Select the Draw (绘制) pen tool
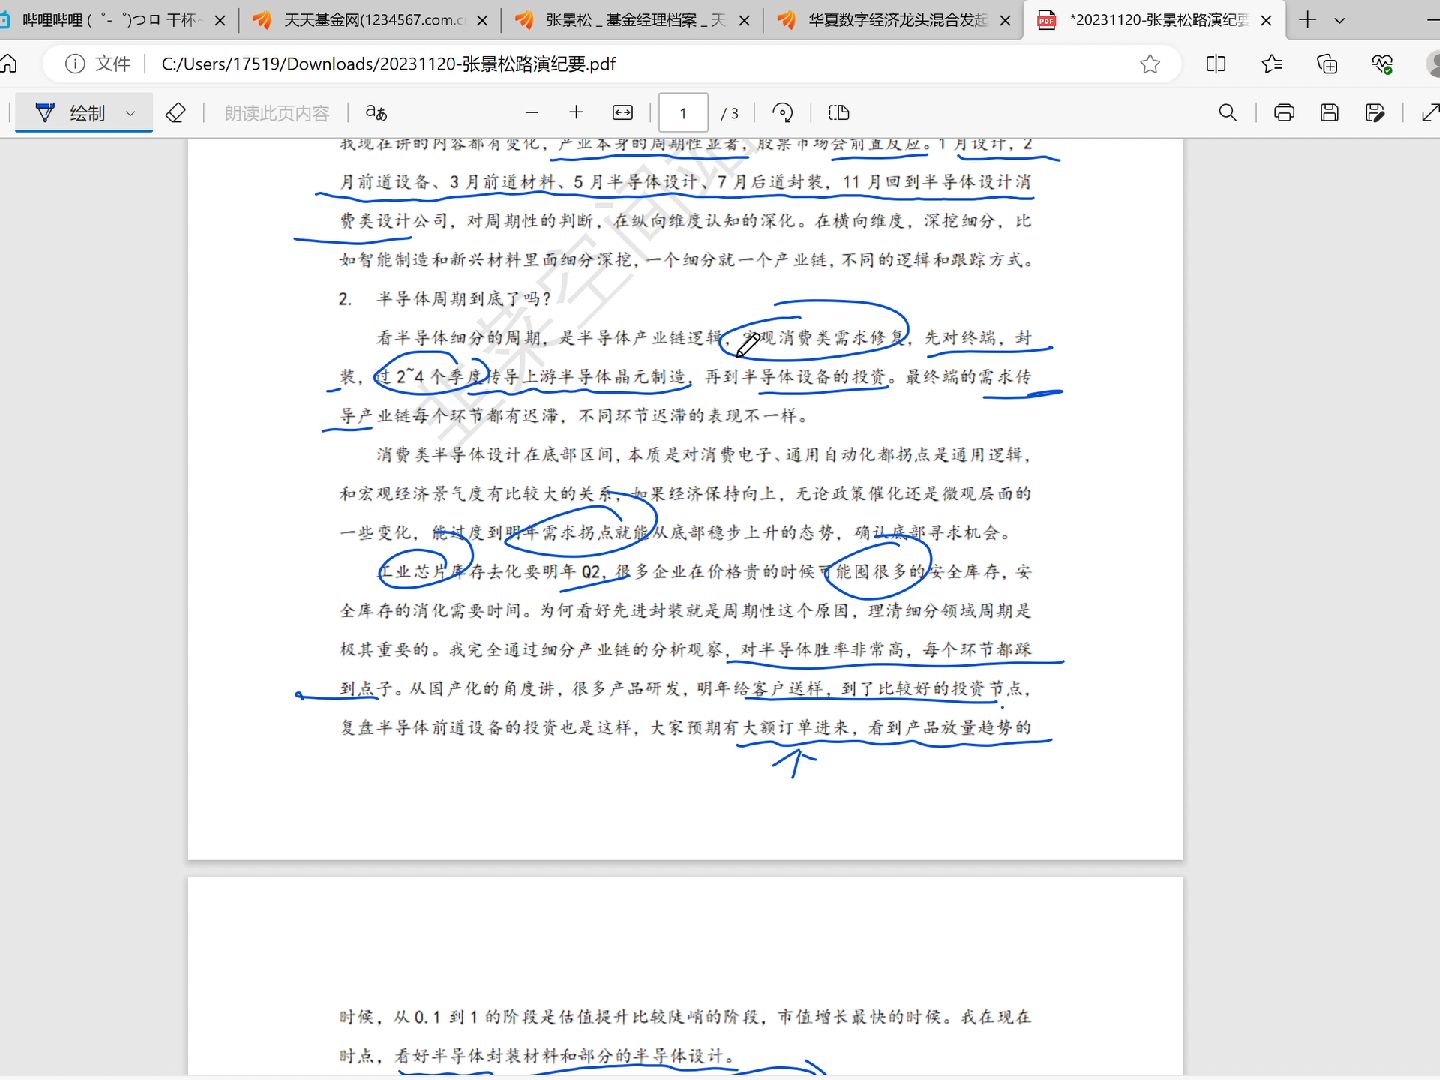Viewport: 1440px width, 1080px height. pyautogui.click(x=70, y=113)
